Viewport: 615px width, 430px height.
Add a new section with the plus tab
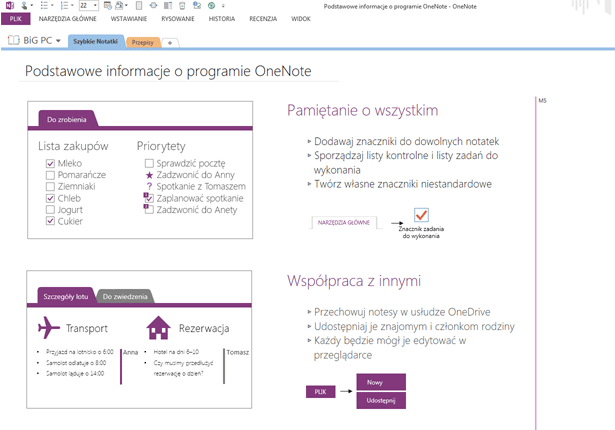point(170,43)
